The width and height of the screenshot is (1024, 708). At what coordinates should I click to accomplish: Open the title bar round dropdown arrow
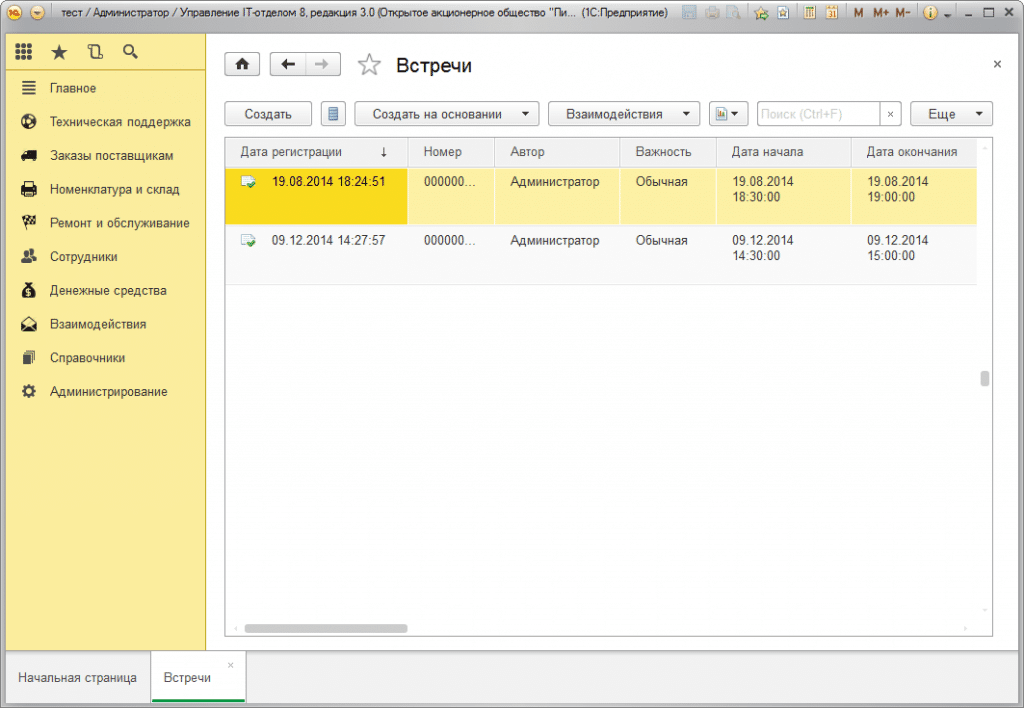pos(38,13)
